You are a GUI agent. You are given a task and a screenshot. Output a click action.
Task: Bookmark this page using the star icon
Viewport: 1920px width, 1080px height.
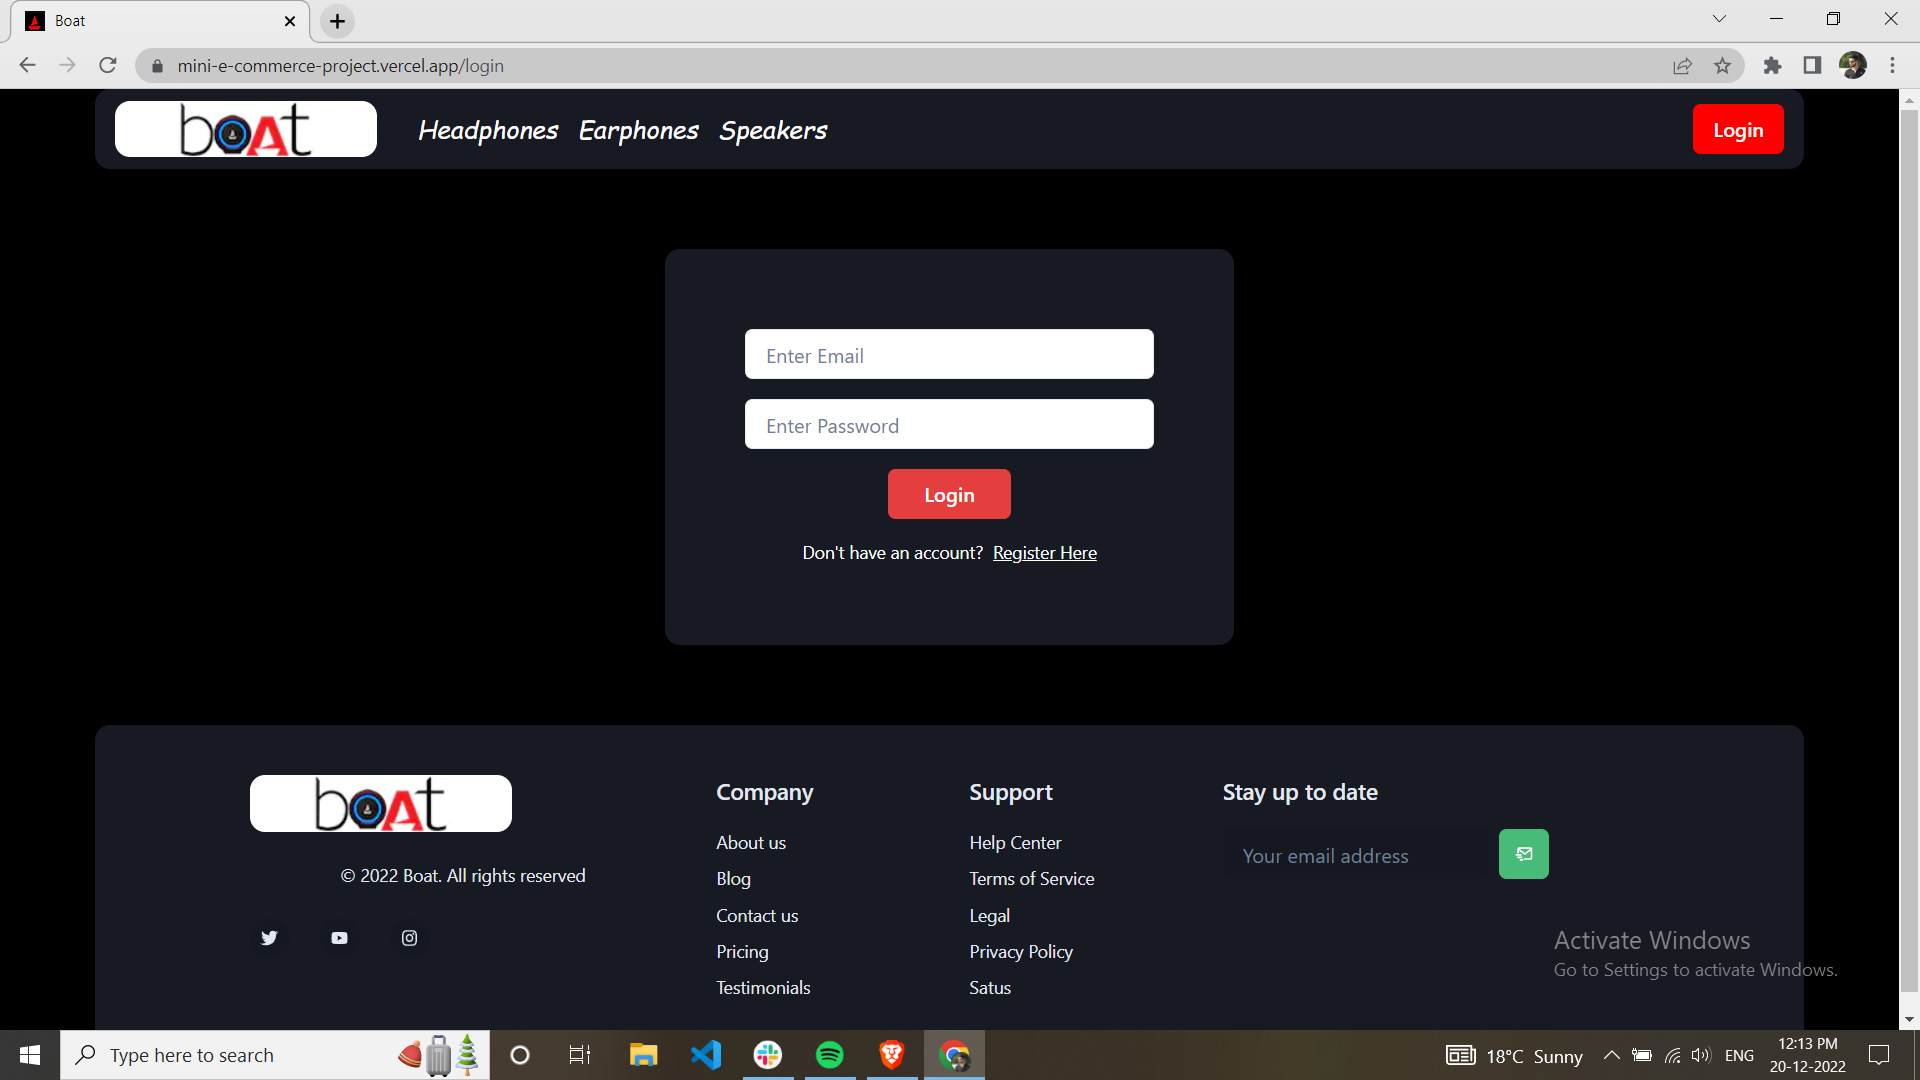(1723, 65)
